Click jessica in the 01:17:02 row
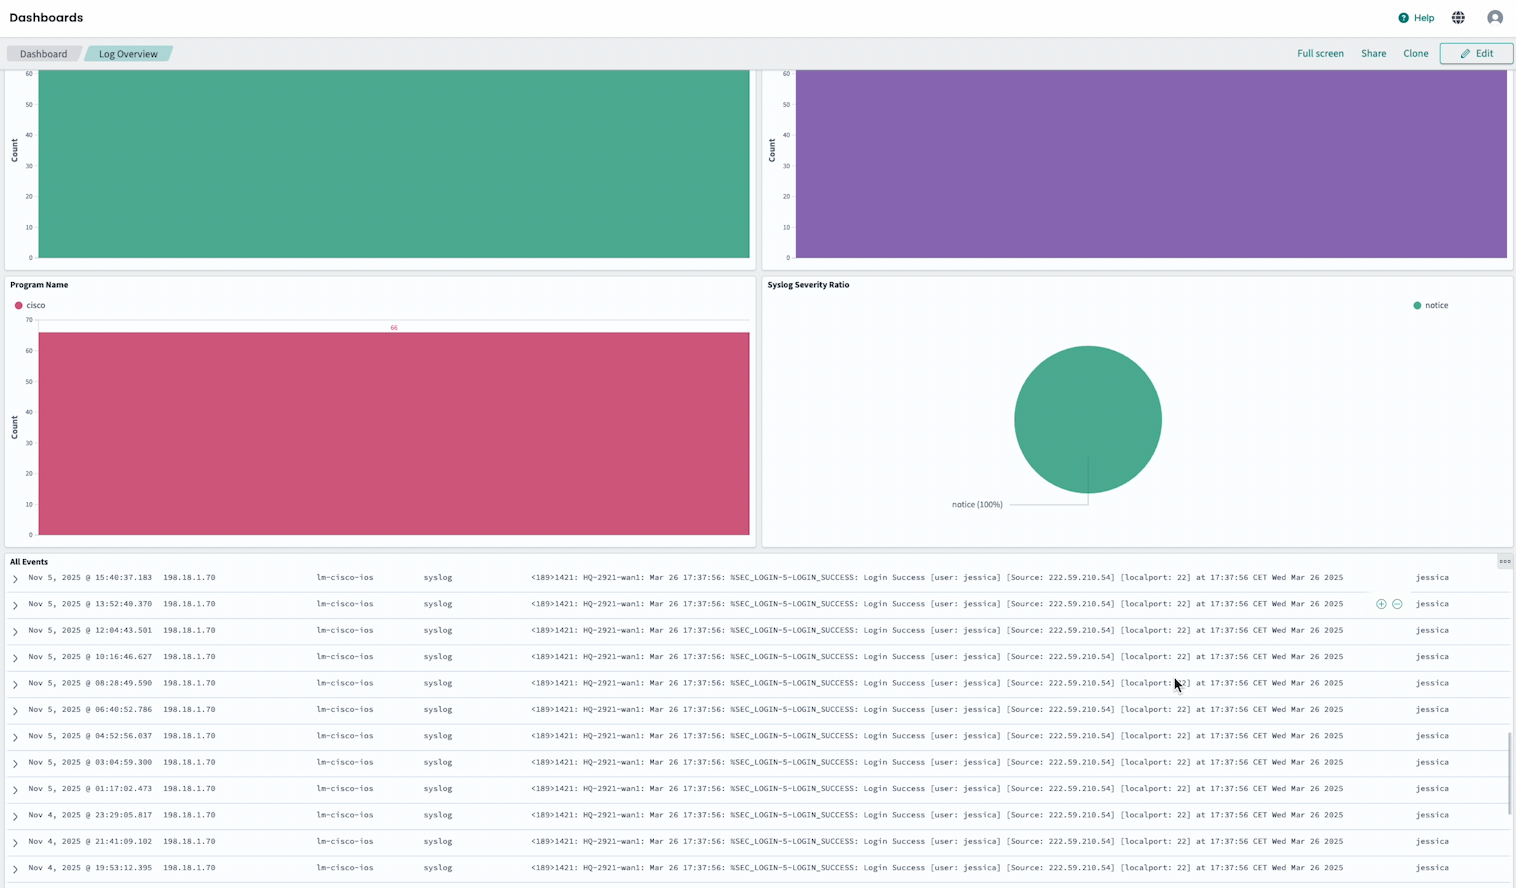Screen dimensions: 1516x888 click(1432, 788)
